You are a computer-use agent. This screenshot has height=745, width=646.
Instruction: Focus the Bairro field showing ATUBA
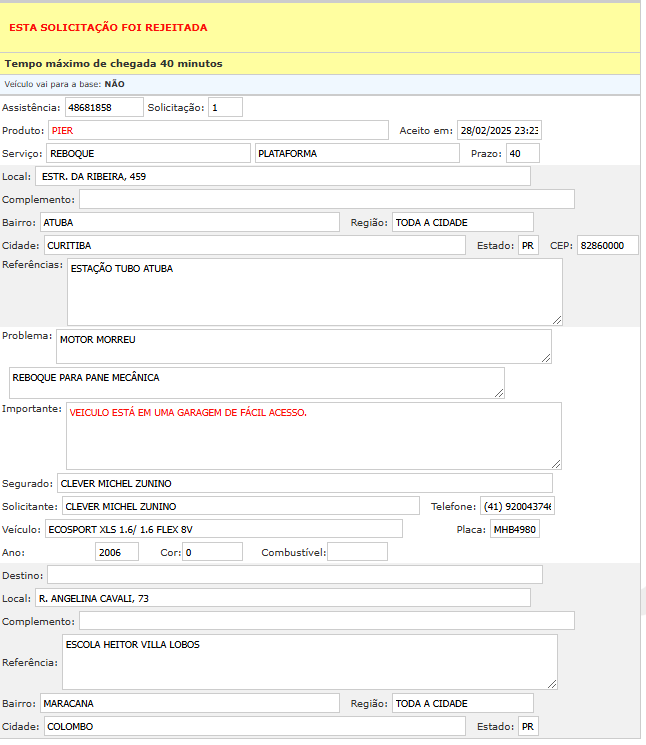pos(190,222)
